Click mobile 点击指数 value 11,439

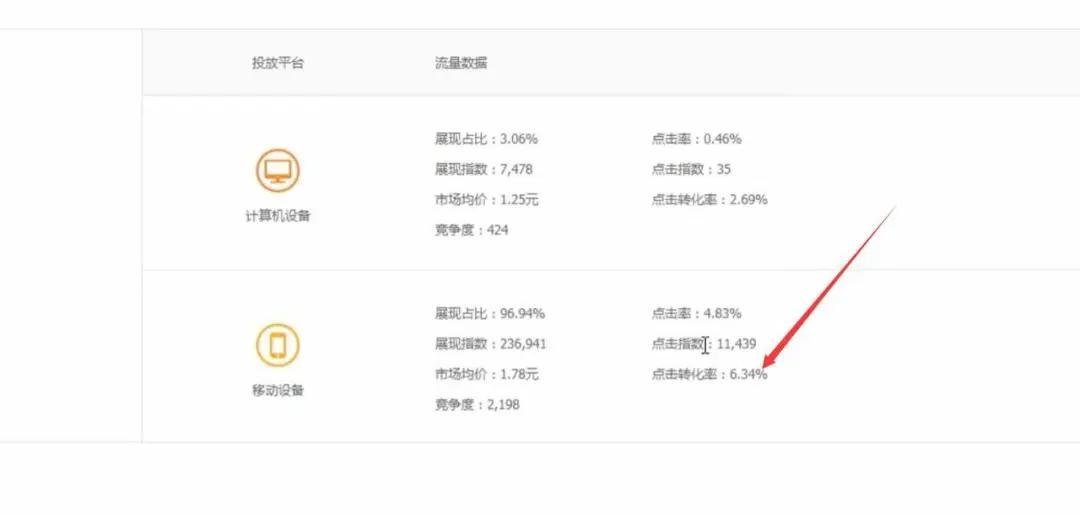[737, 344]
